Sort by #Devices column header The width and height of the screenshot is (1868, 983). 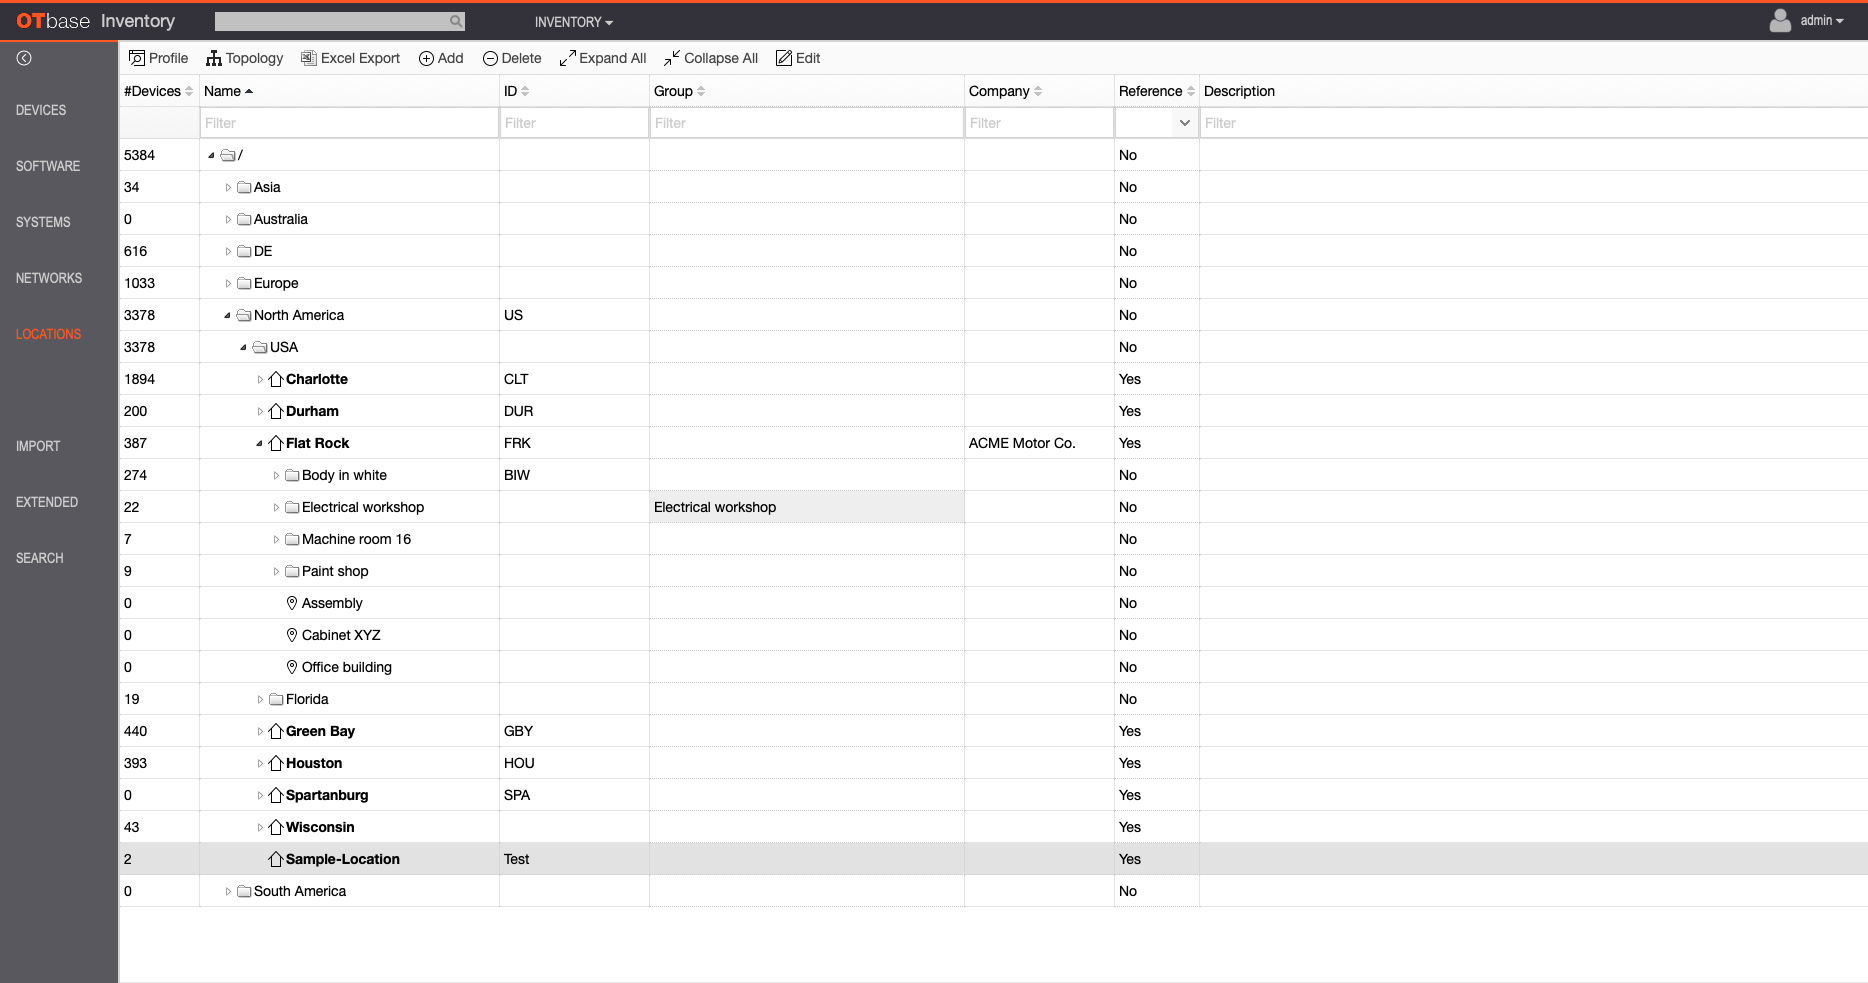[x=158, y=91]
